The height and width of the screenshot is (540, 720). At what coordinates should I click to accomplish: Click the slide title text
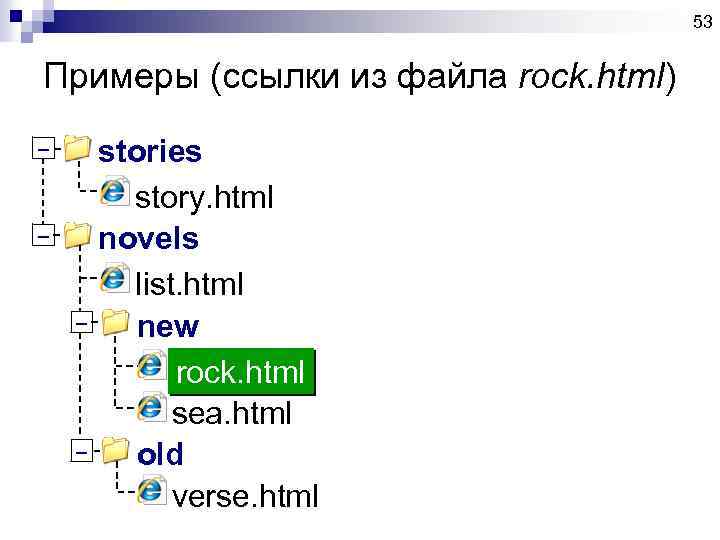click(x=360, y=78)
